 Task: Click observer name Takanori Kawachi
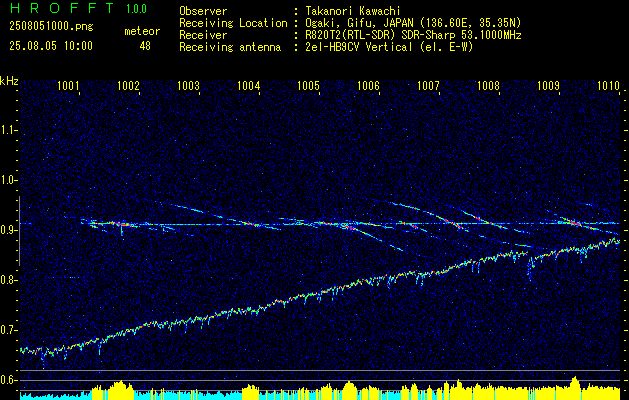coord(352,11)
